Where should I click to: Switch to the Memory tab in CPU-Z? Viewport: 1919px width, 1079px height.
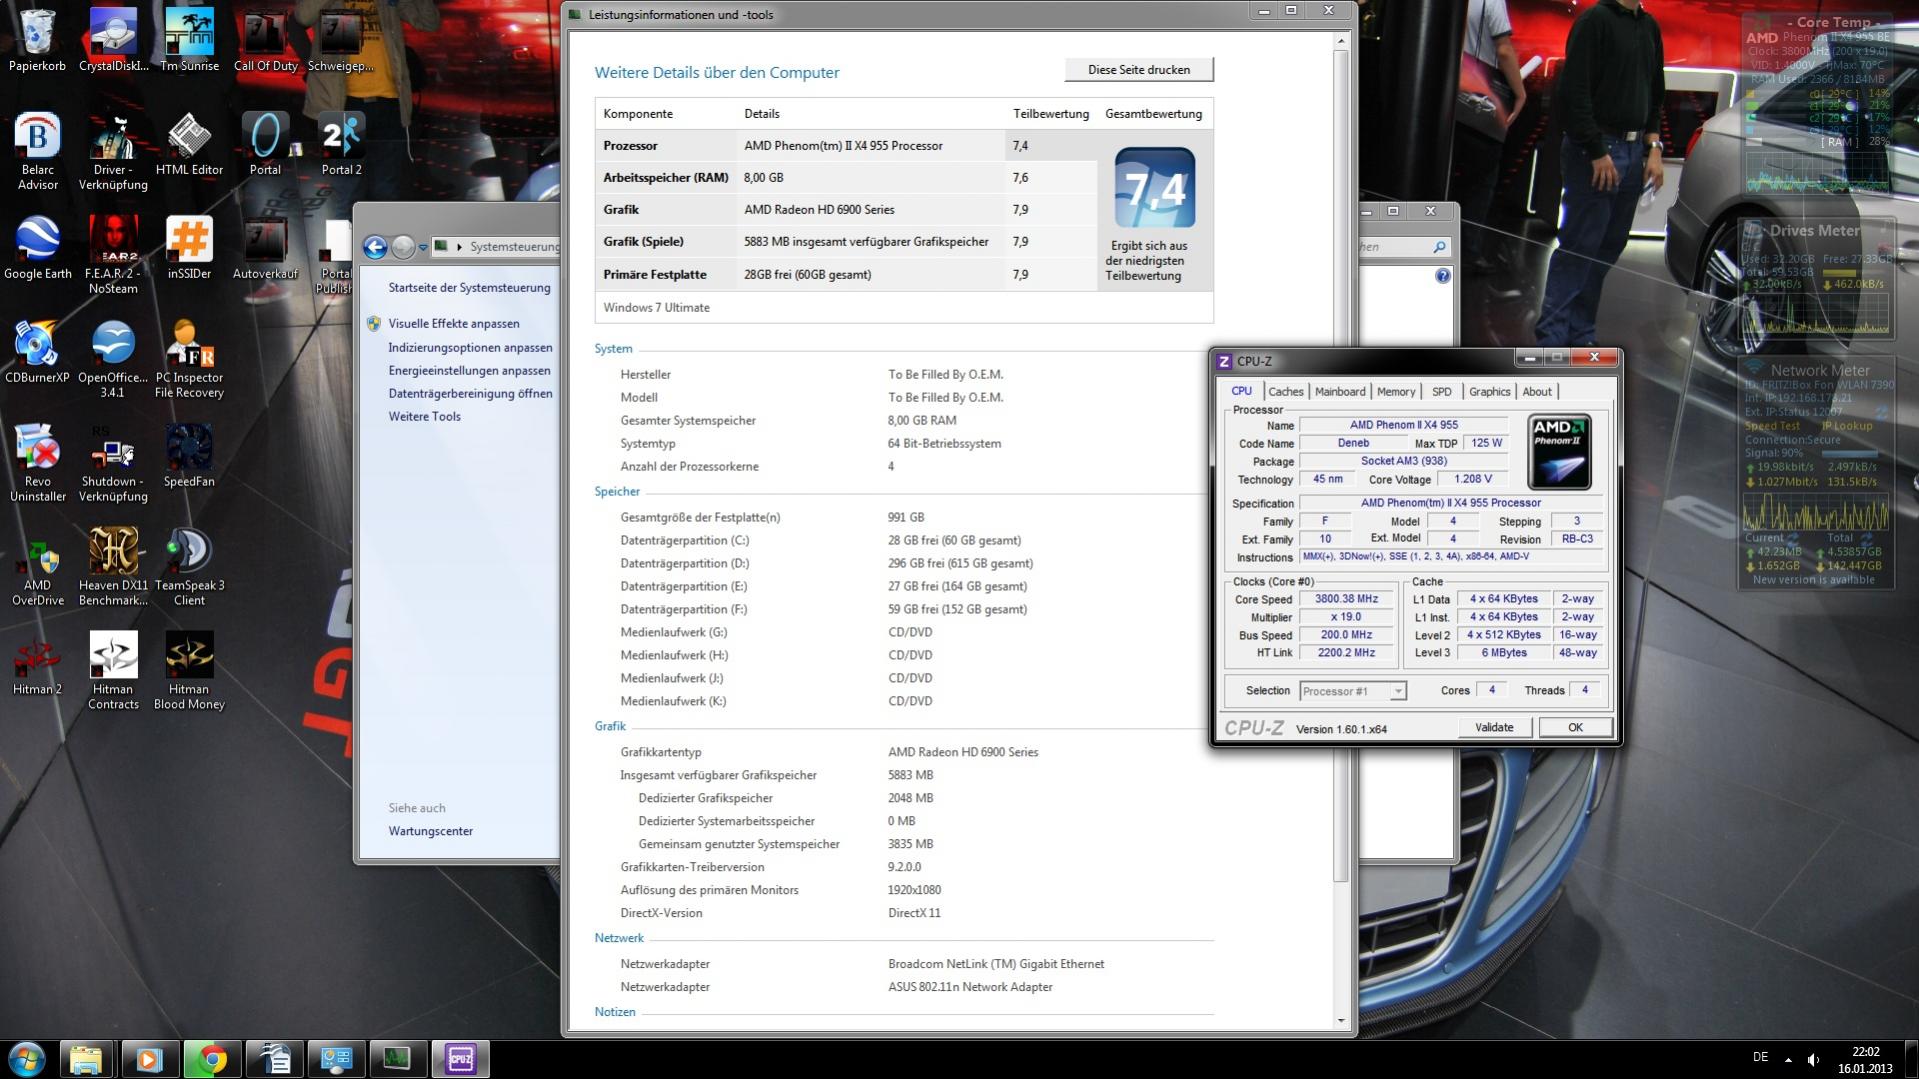pos(1395,392)
